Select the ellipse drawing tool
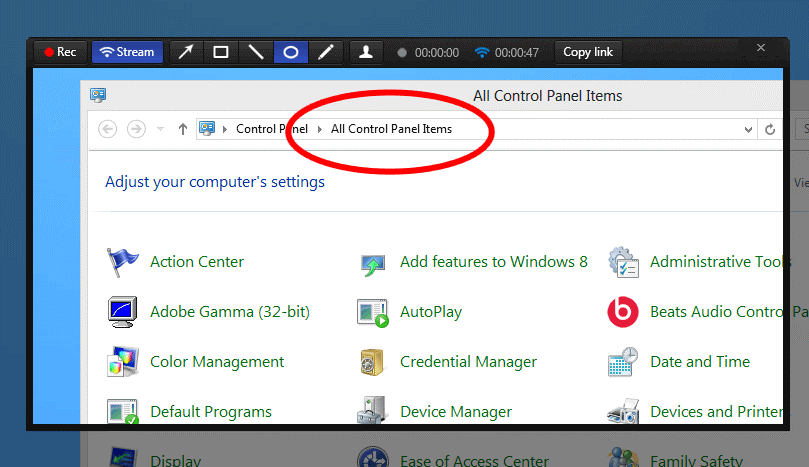Viewport: 809px width, 467px height. (291, 52)
